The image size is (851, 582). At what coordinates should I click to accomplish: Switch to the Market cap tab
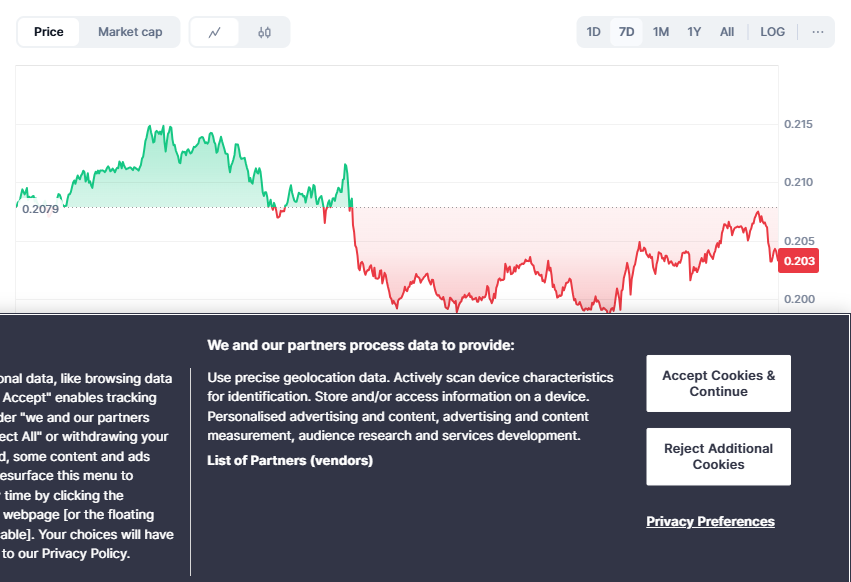tap(130, 32)
